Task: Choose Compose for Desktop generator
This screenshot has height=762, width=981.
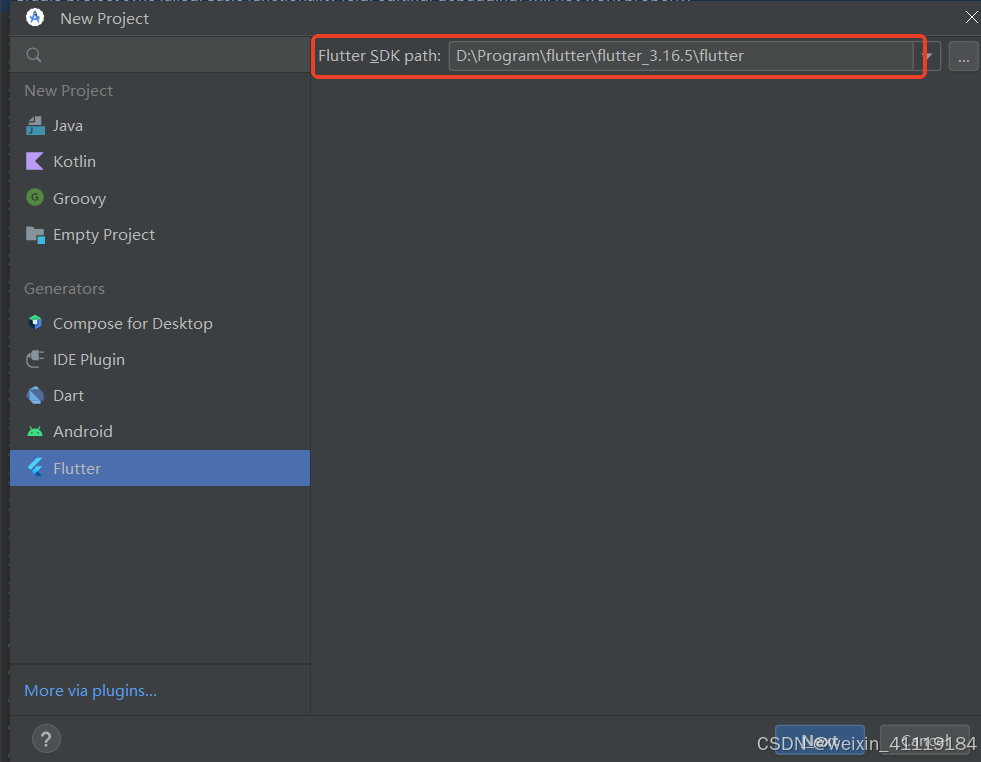Action: tap(160, 323)
